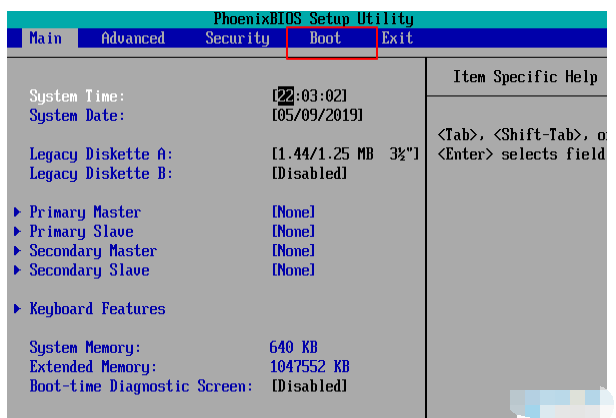The image size is (616, 418).
Task: Switch to the Advanced tab
Action: point(133,38)
